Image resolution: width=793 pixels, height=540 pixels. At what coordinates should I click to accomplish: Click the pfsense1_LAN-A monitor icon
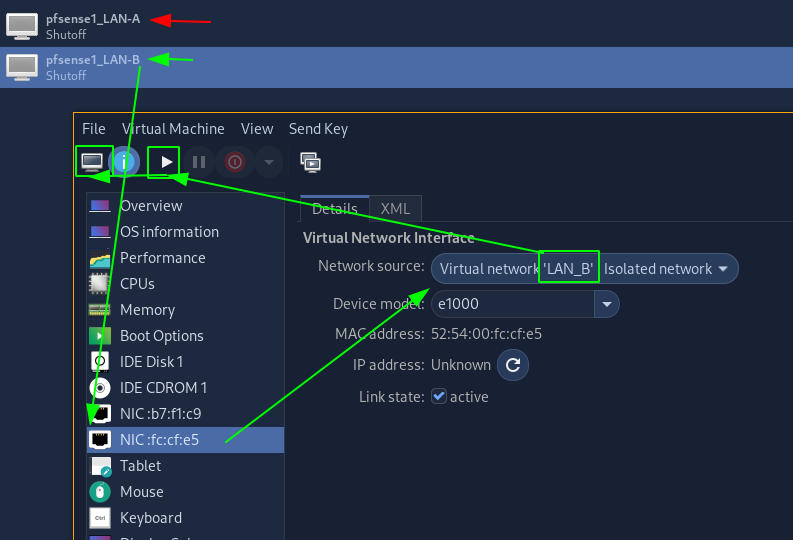(22, 26)
